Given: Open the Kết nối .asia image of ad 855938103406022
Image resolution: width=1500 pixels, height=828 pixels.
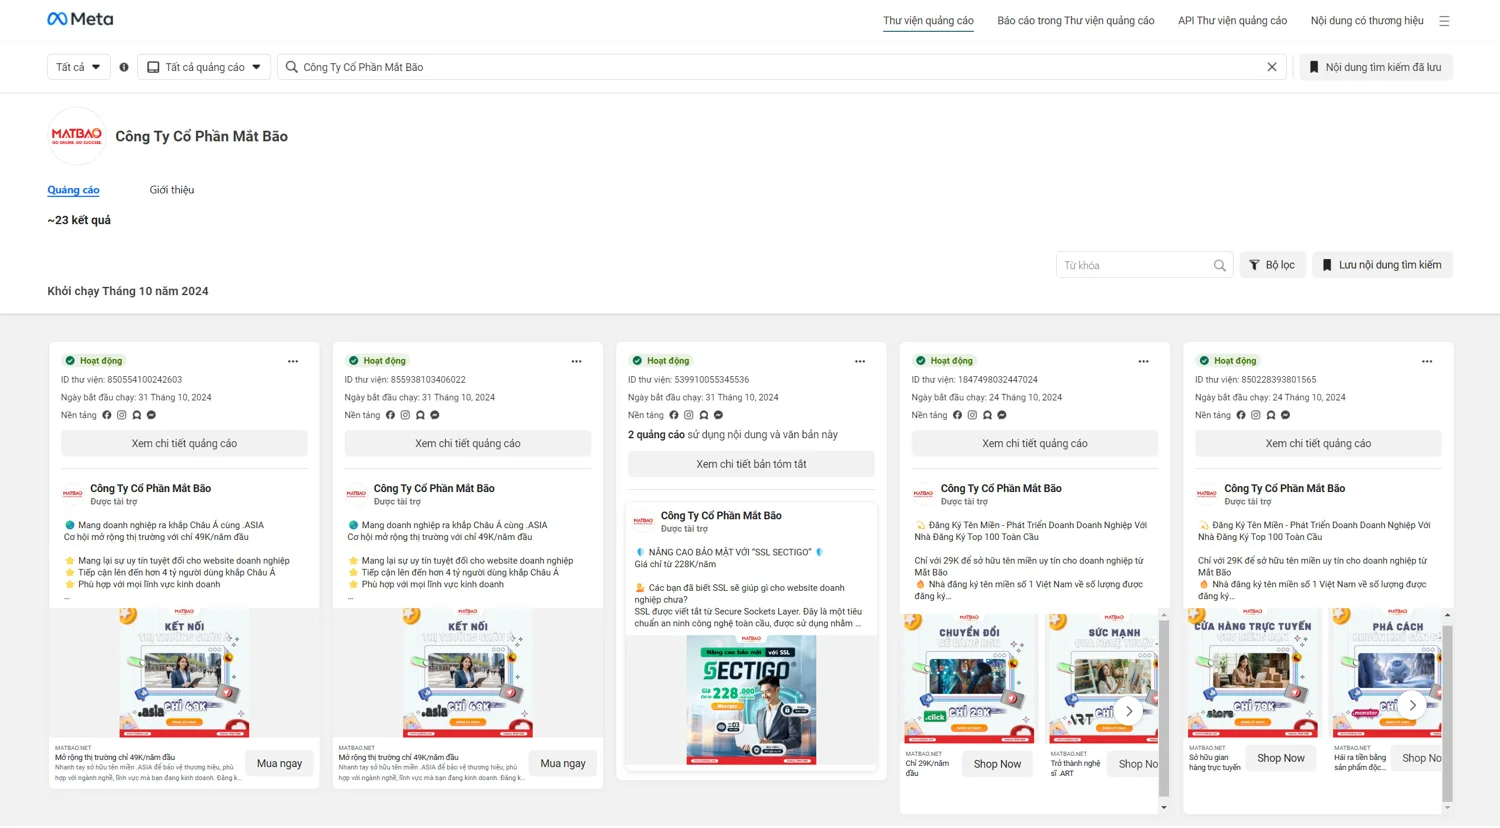Looking at the screenshot, I should (468, 673).
